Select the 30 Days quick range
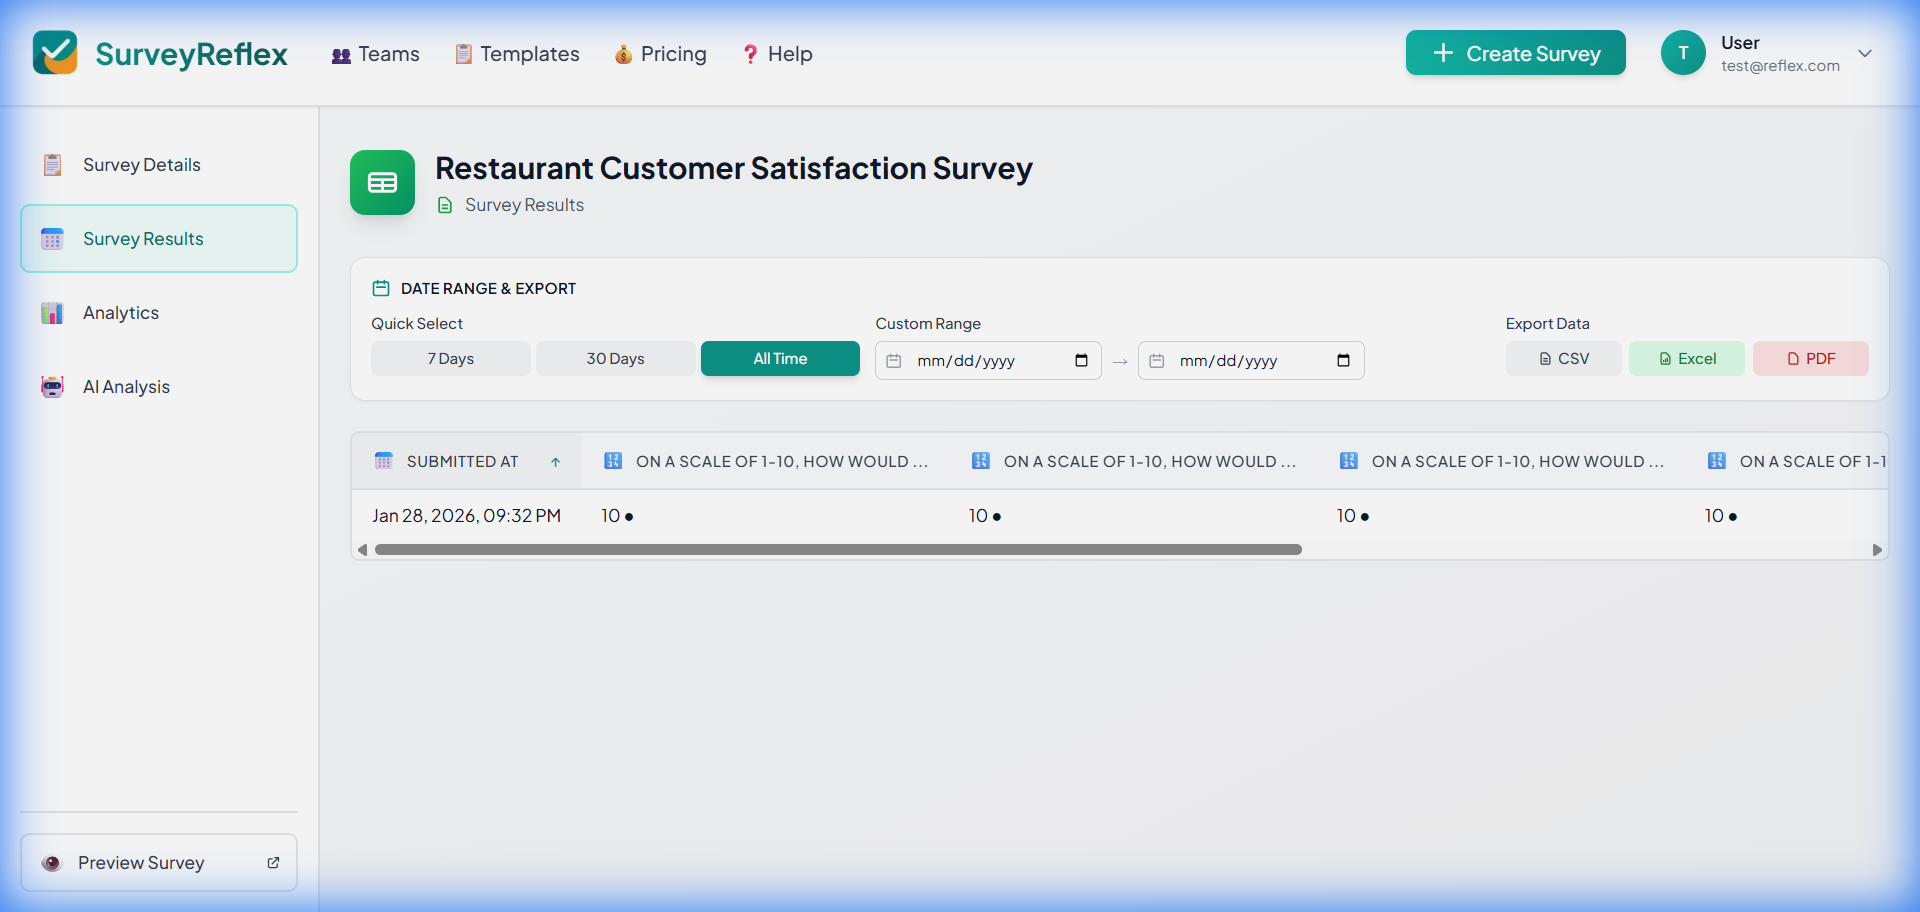 pos(615,358)
